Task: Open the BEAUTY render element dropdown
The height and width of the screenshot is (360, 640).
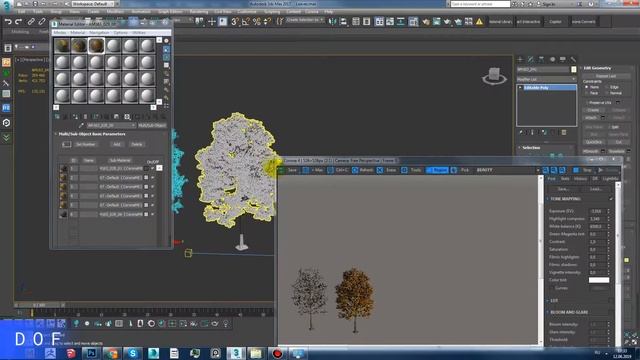Action: tap(508, 170)
